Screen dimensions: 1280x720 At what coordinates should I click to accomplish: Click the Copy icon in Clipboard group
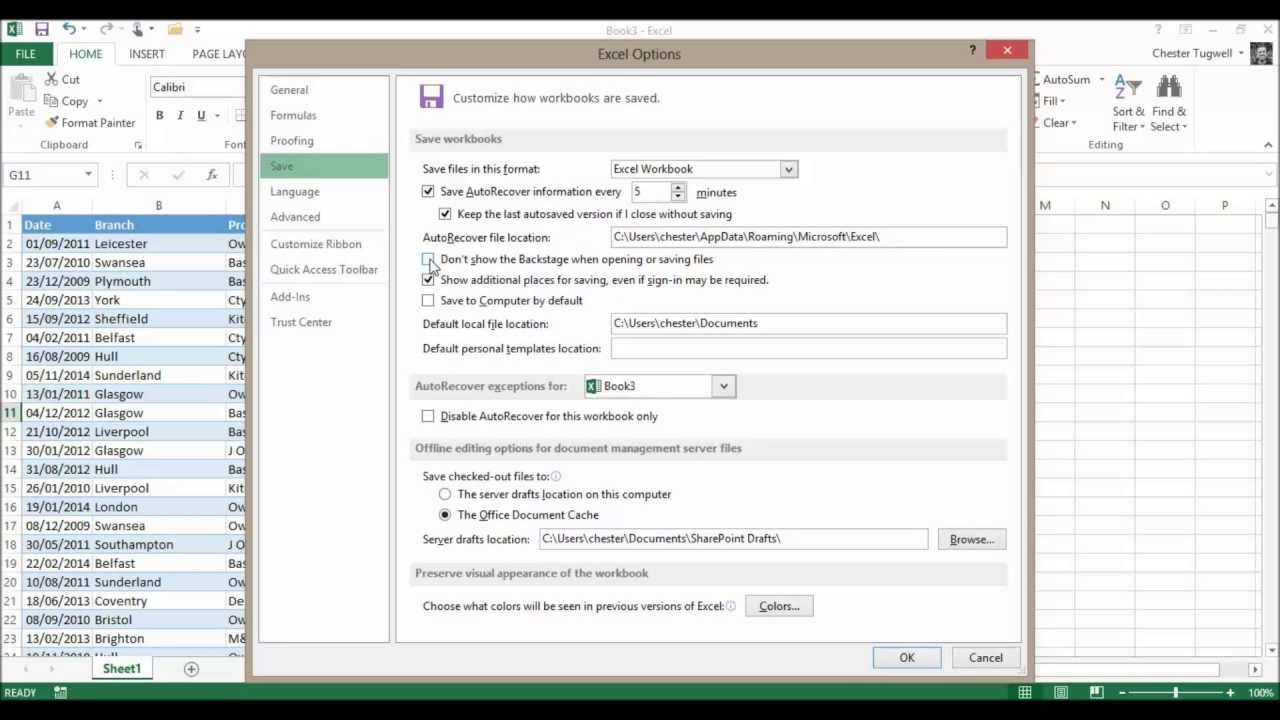point(50,101)
